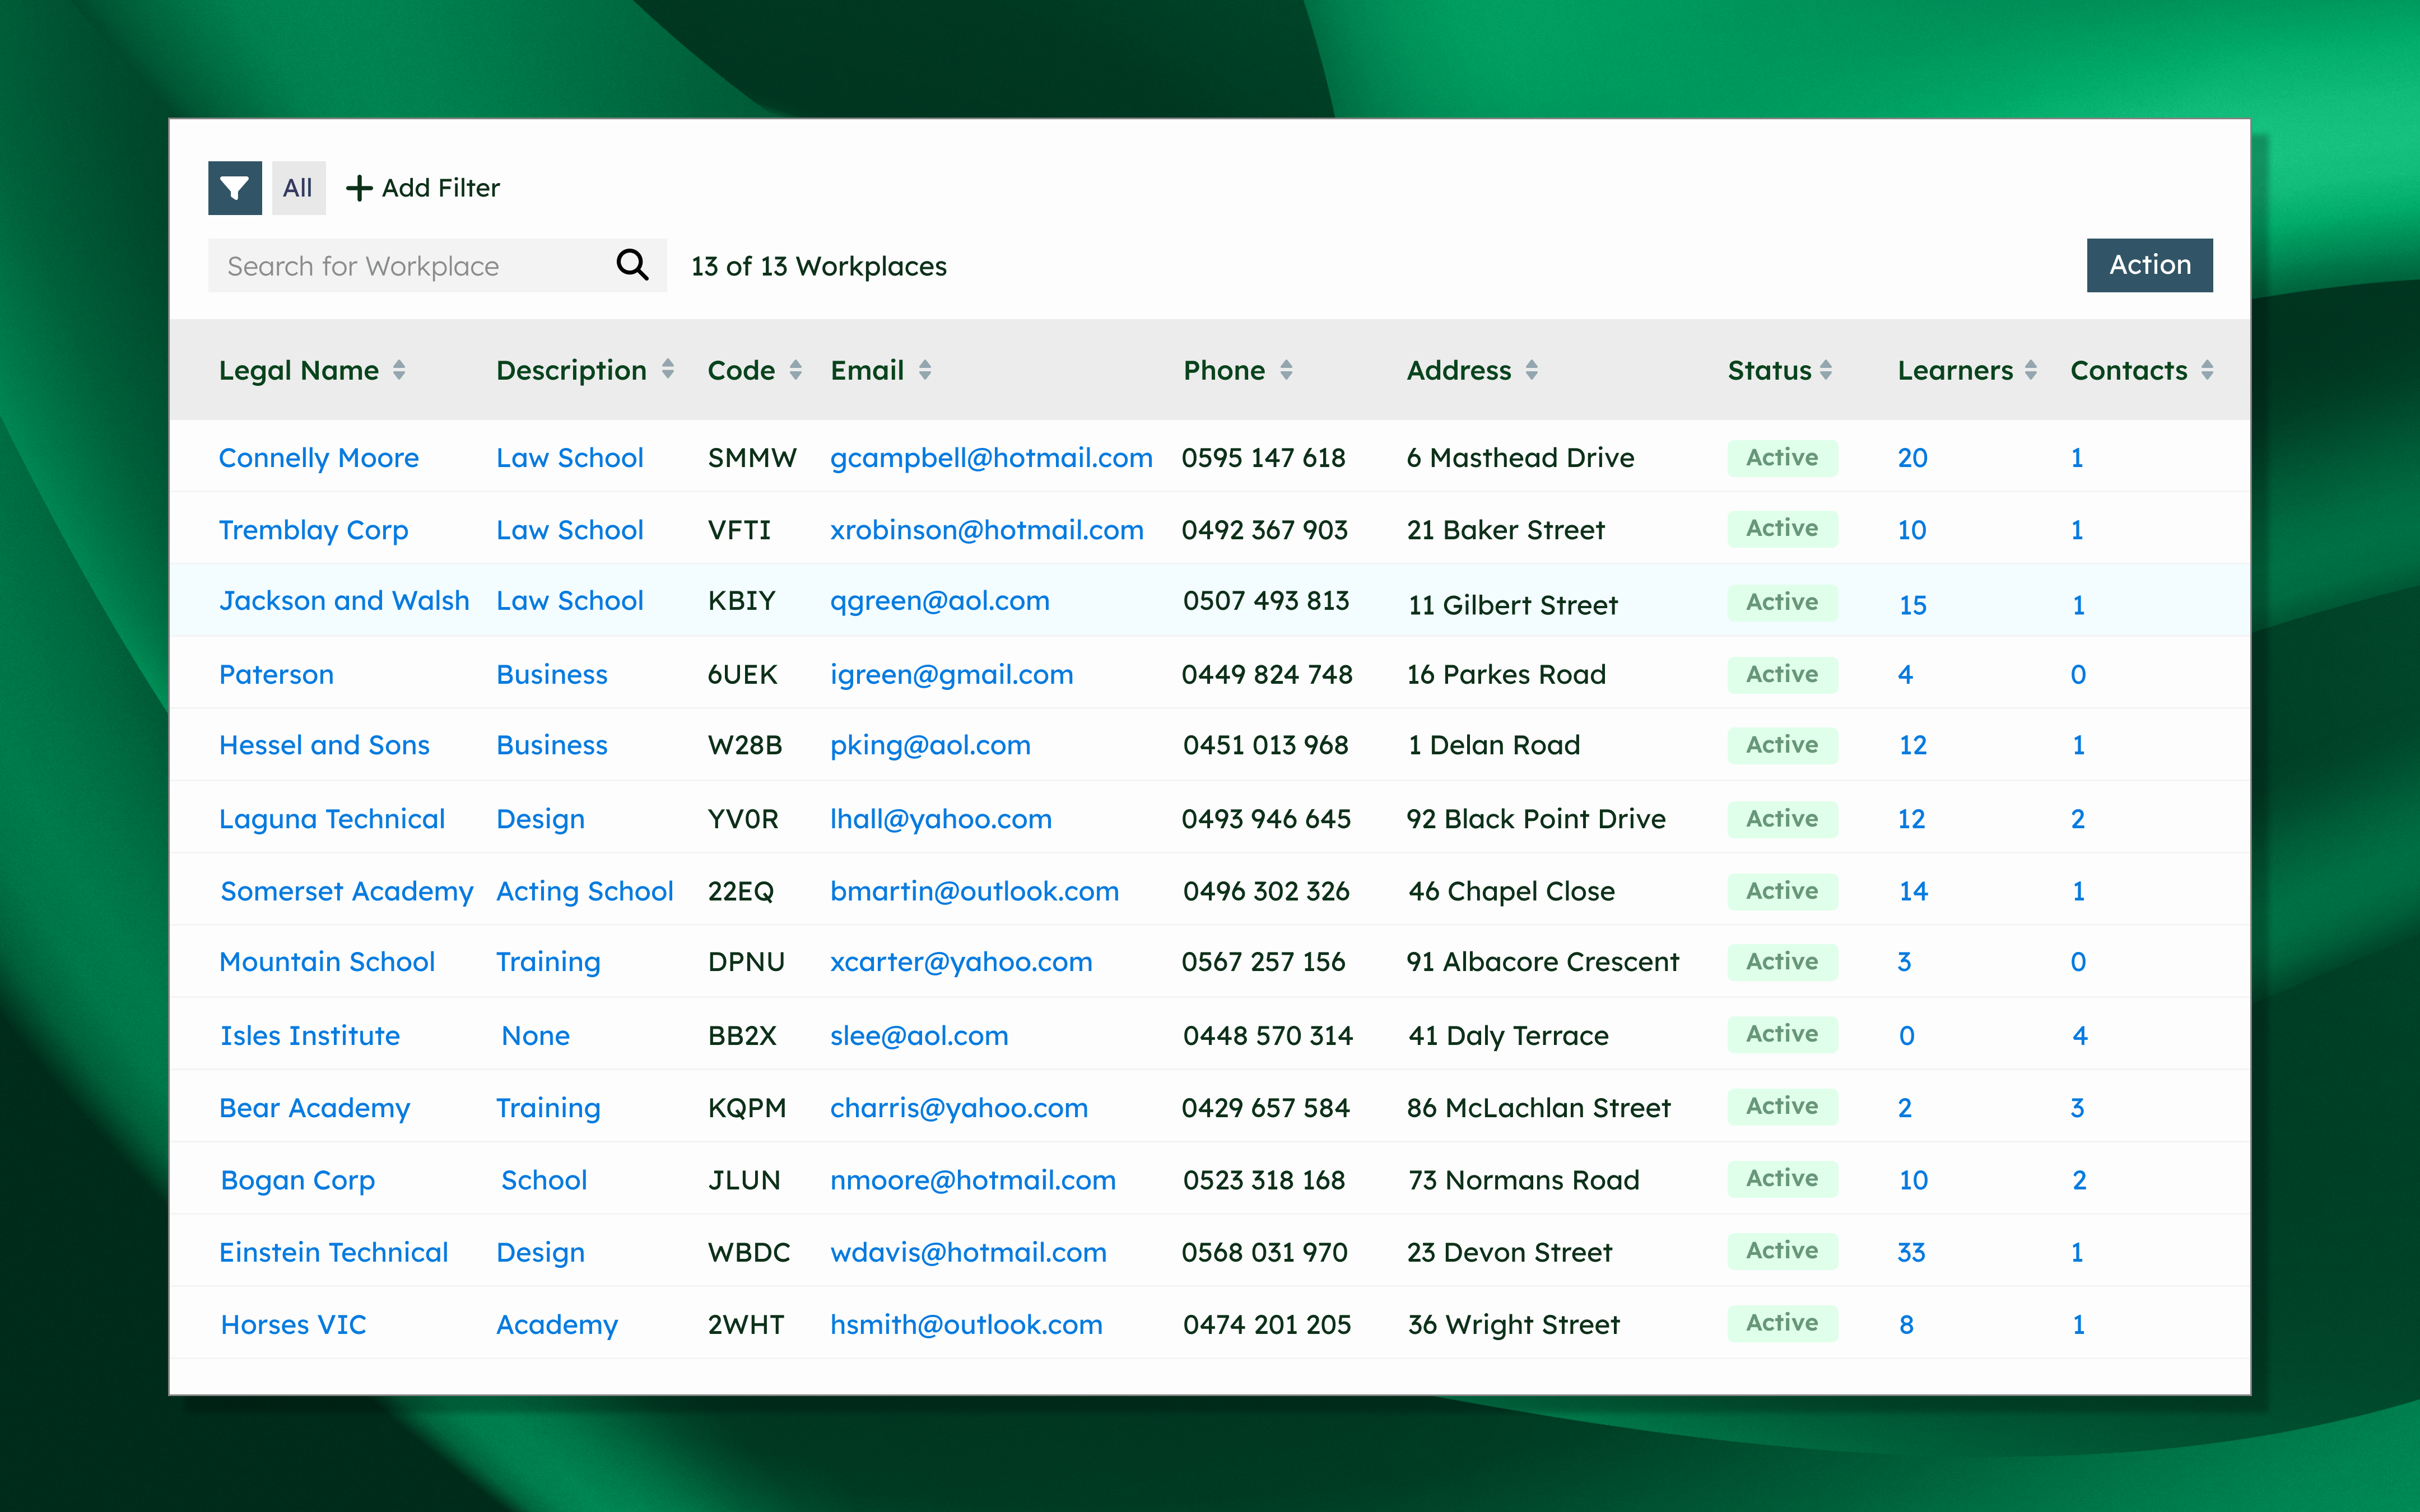This screenshot has height=1512, width=2420.
Task: Click None description for Isles Institute
Action: (535, 1036)
